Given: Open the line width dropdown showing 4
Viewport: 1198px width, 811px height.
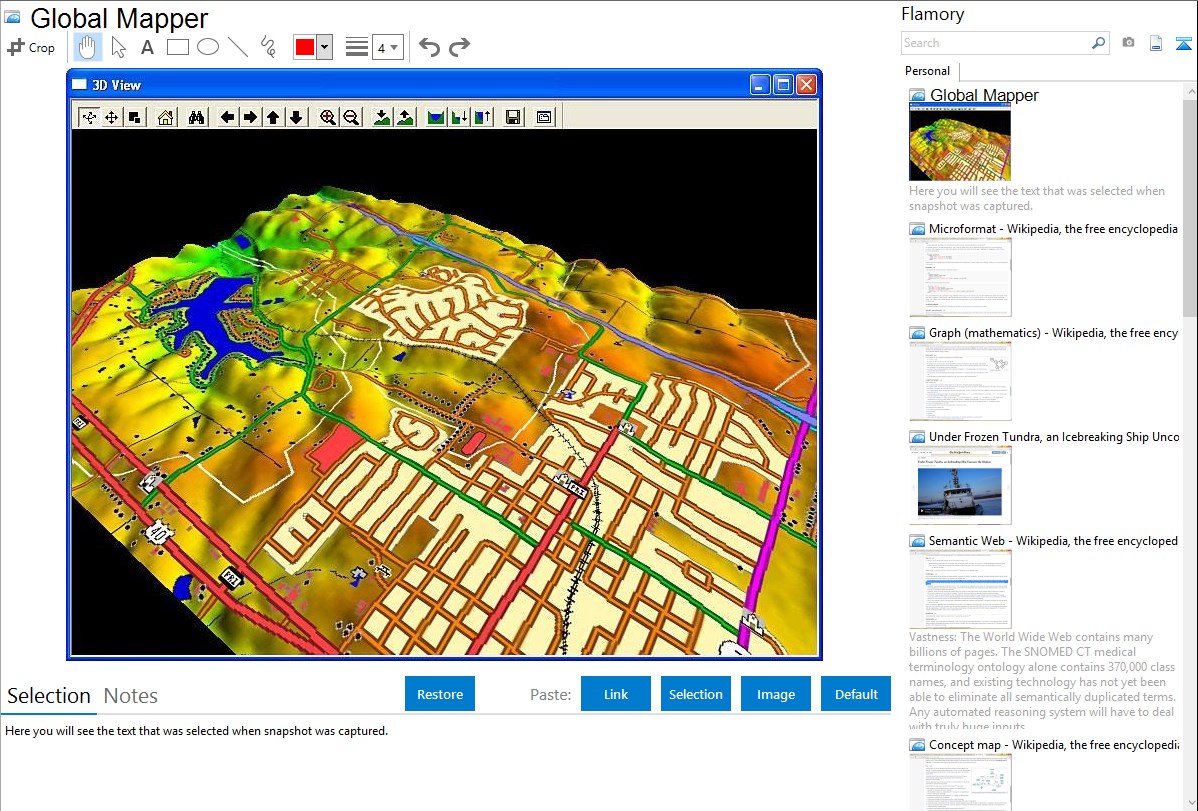Looking at the screenshot, I should pyautogui.click(x=388, y=47).
